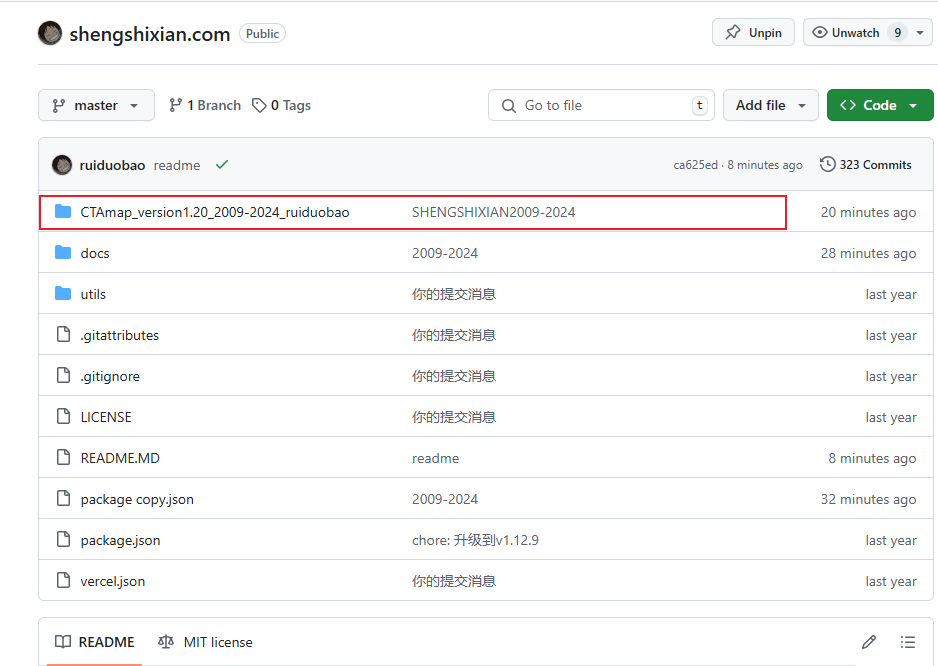Click the 20 minutes ago timestamp
This screenshot has width=938, height=666.
point(869,212)
